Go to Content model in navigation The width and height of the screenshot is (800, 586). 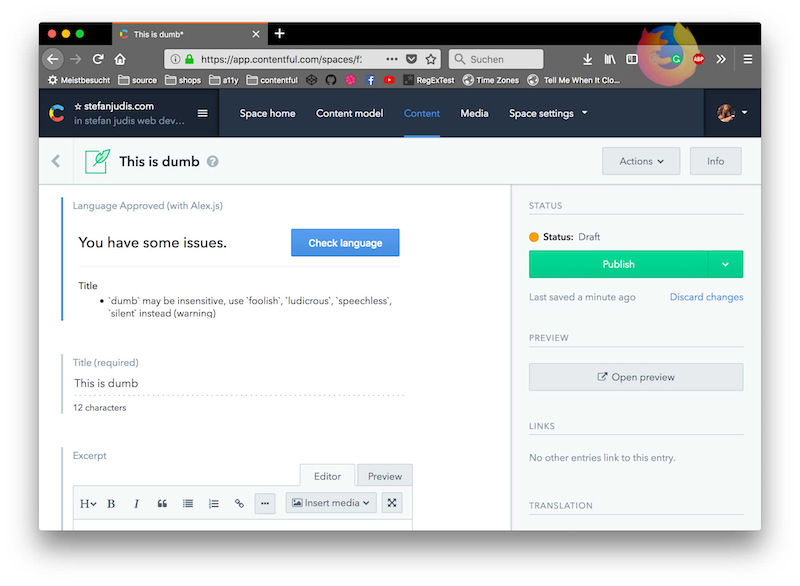tap(349, 113)
